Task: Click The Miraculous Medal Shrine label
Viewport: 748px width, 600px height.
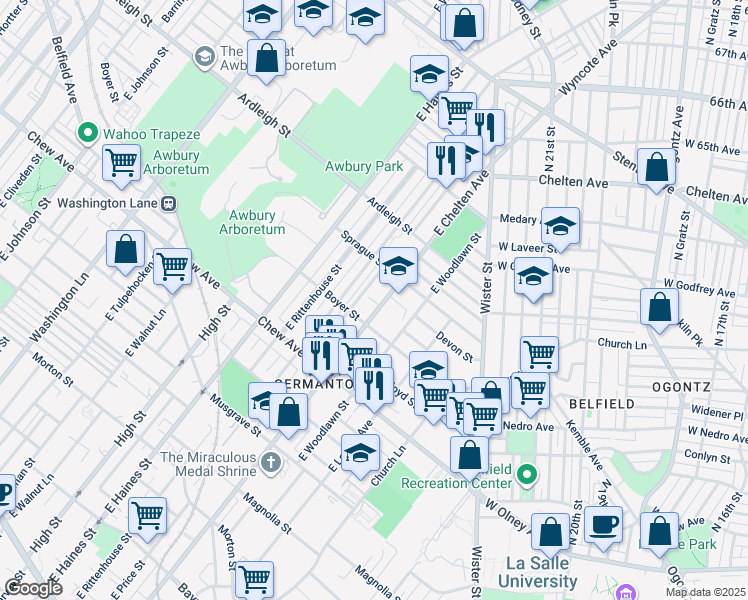Action: [x=208, y=464]
